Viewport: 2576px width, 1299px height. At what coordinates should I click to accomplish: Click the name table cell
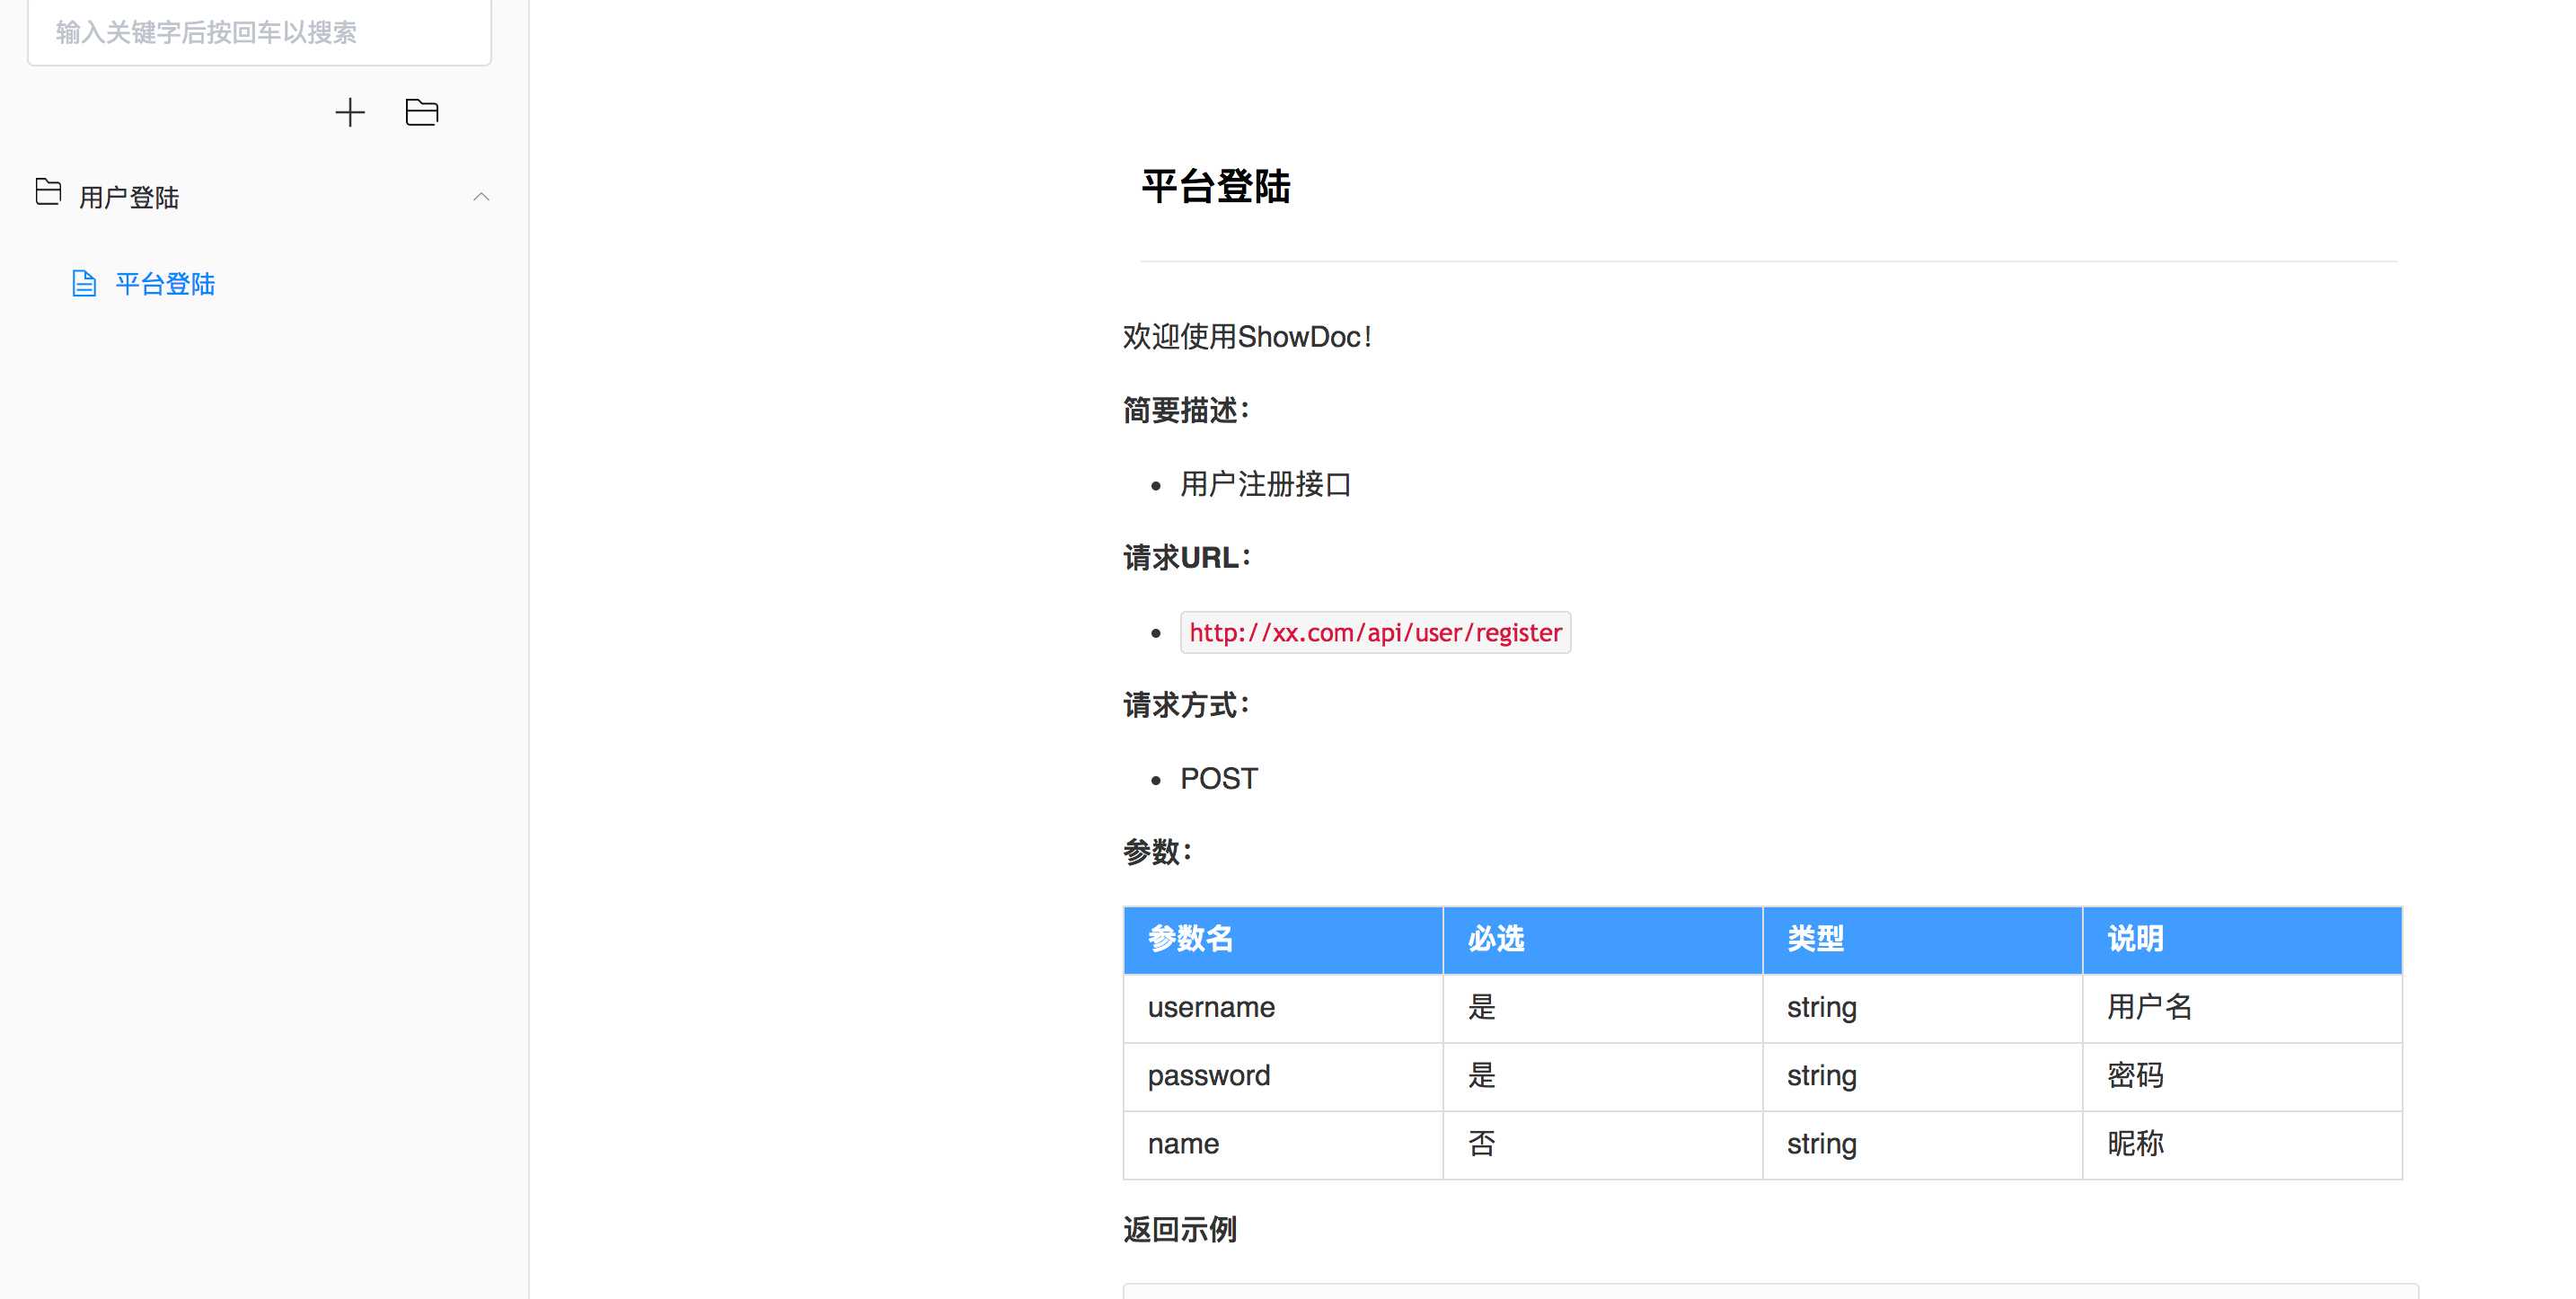[x=1283, y=1145]
